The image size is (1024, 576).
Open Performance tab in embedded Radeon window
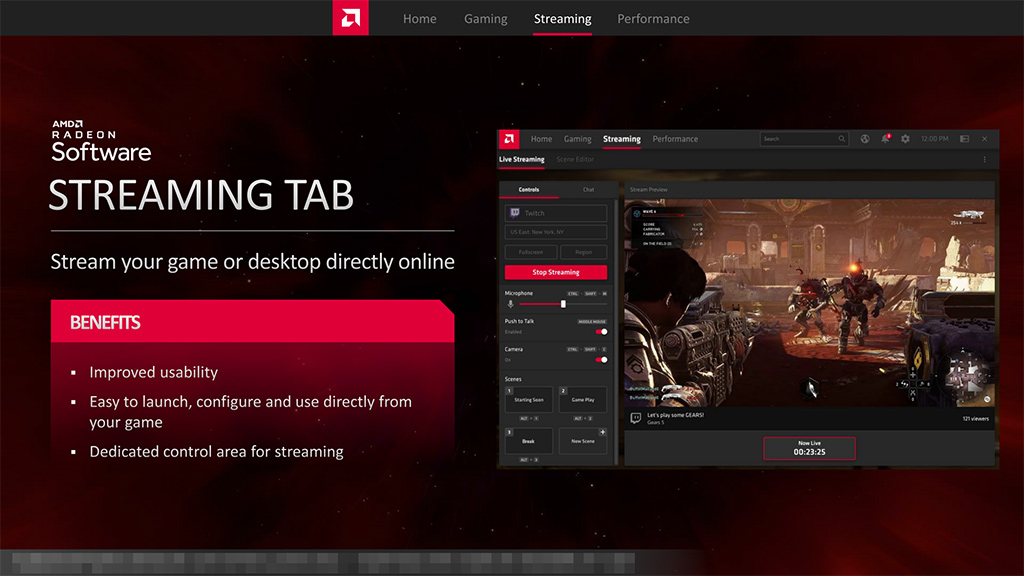[675, 138]
